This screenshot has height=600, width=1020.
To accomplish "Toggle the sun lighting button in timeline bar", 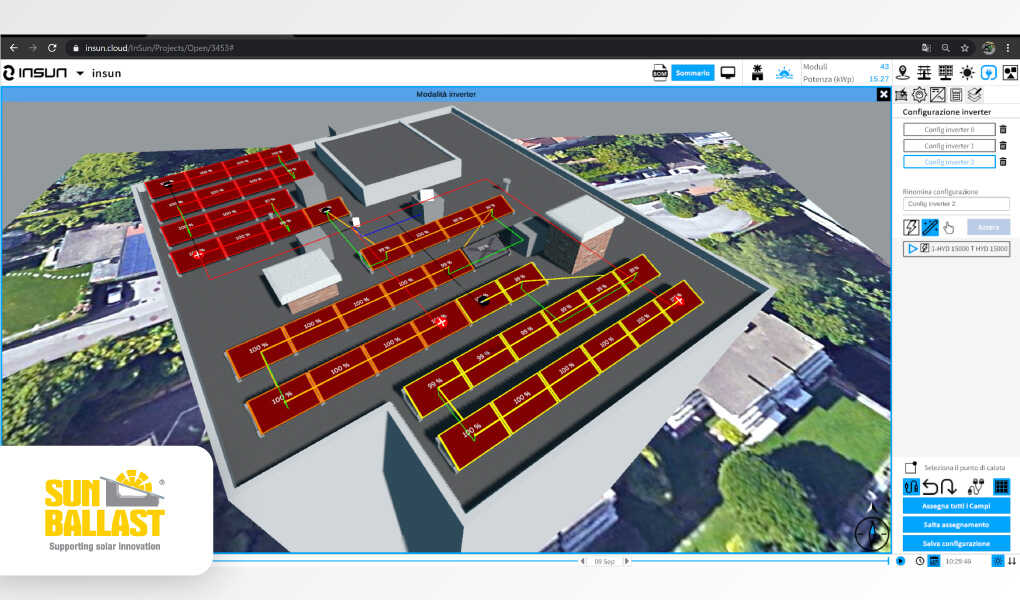I will tap(996, 561).
